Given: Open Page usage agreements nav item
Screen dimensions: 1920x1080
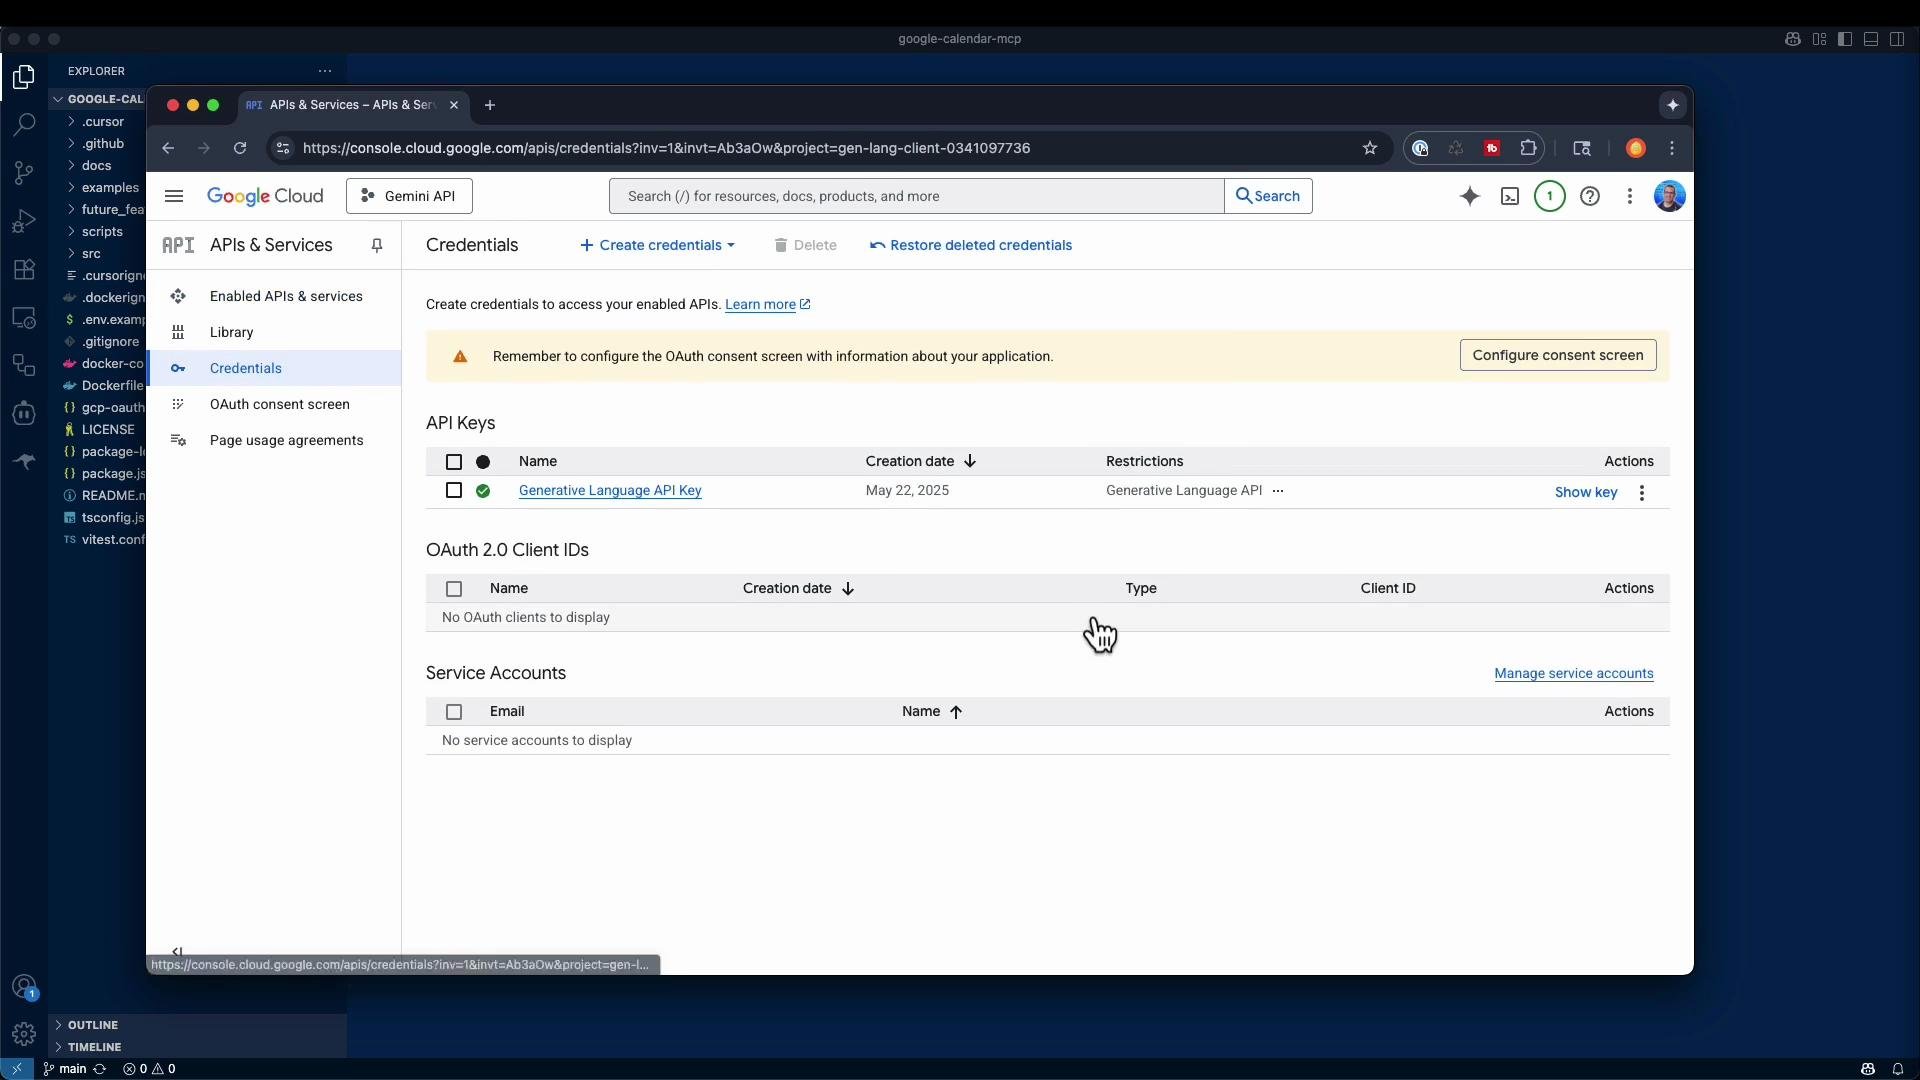Looking at the screenshot, I should tap(274, 440).
